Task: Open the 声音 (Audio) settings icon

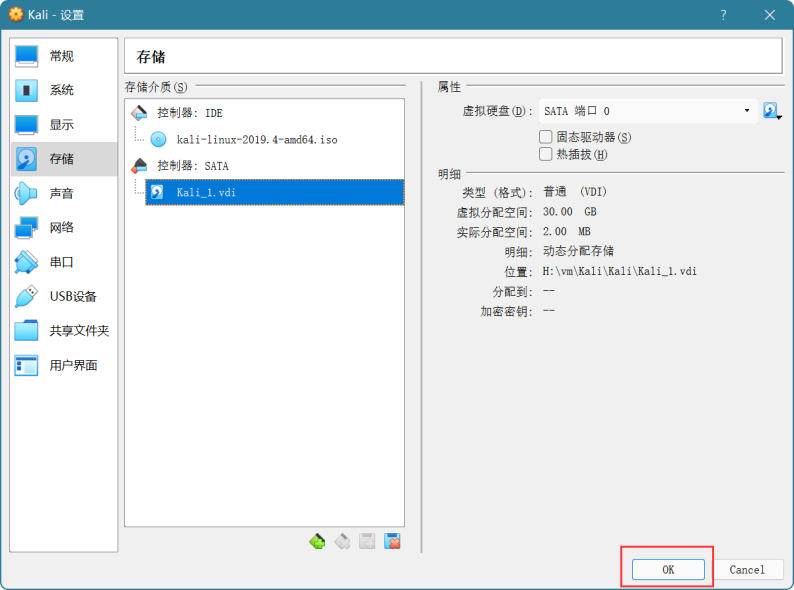Action: click(26, 193)
